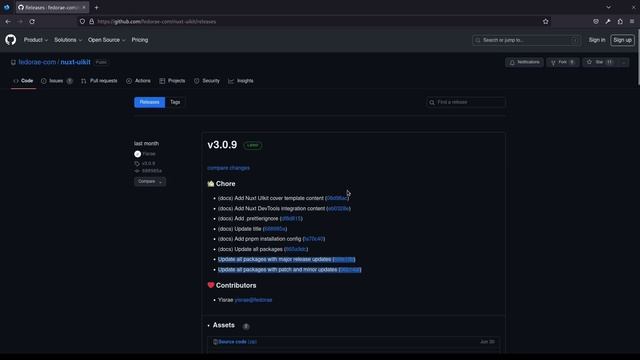Open commit link for major release updates
640x360 pixels.
point(344,260)
